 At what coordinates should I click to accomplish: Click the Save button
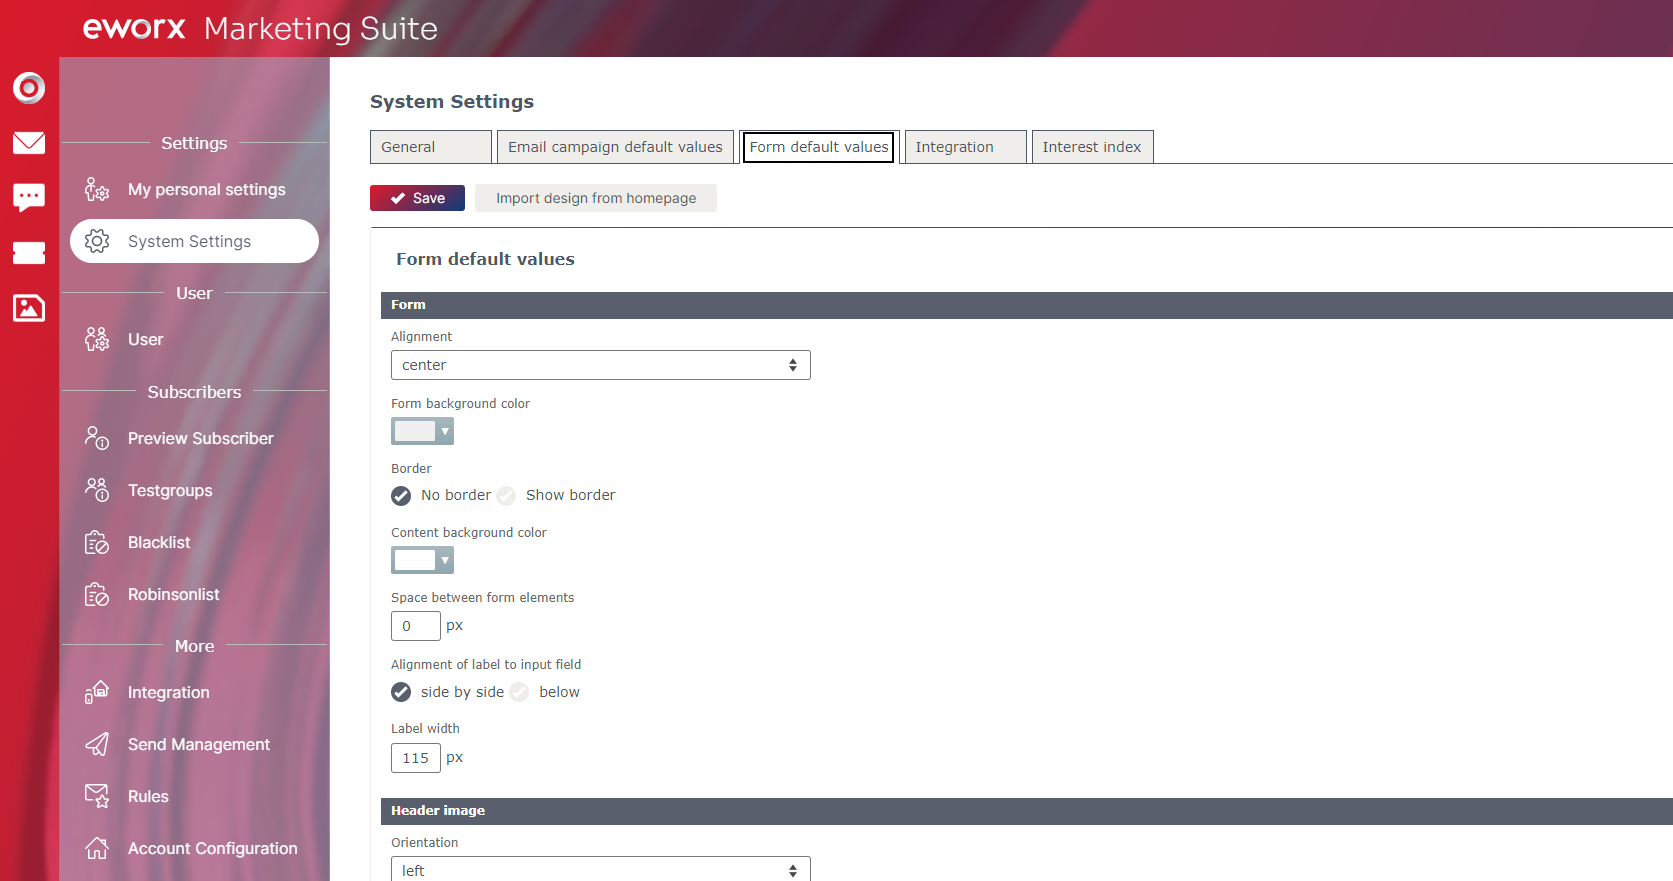pos(417,198)
